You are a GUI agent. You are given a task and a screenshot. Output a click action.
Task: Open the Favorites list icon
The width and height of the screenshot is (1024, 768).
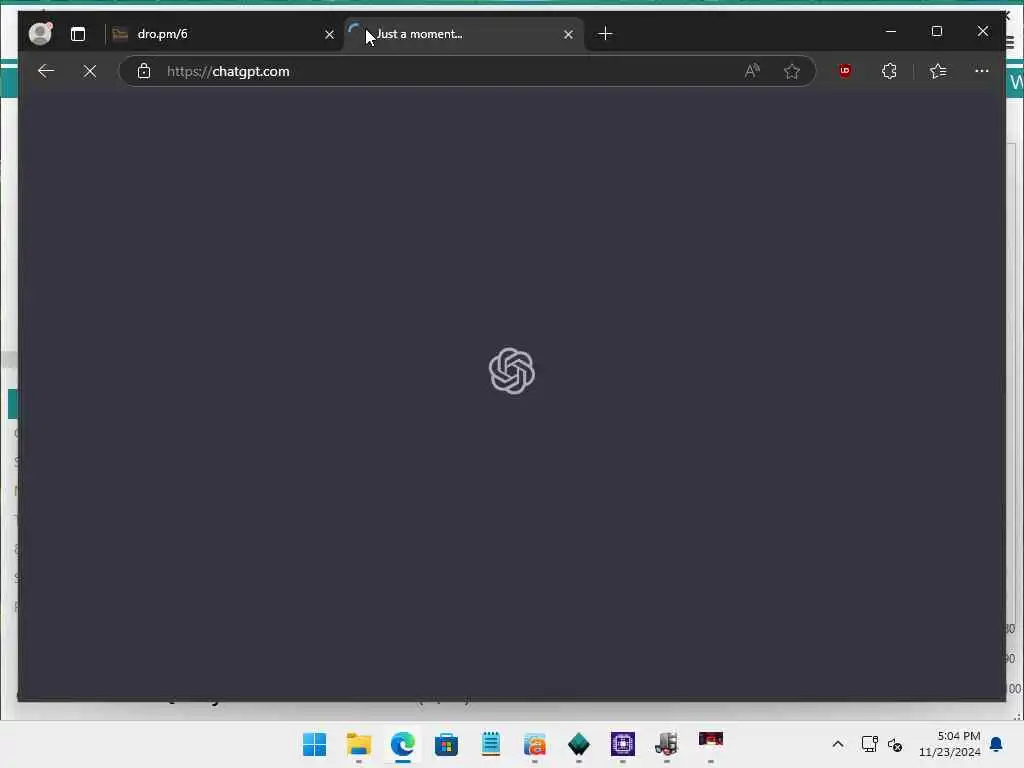coord(938,71)
